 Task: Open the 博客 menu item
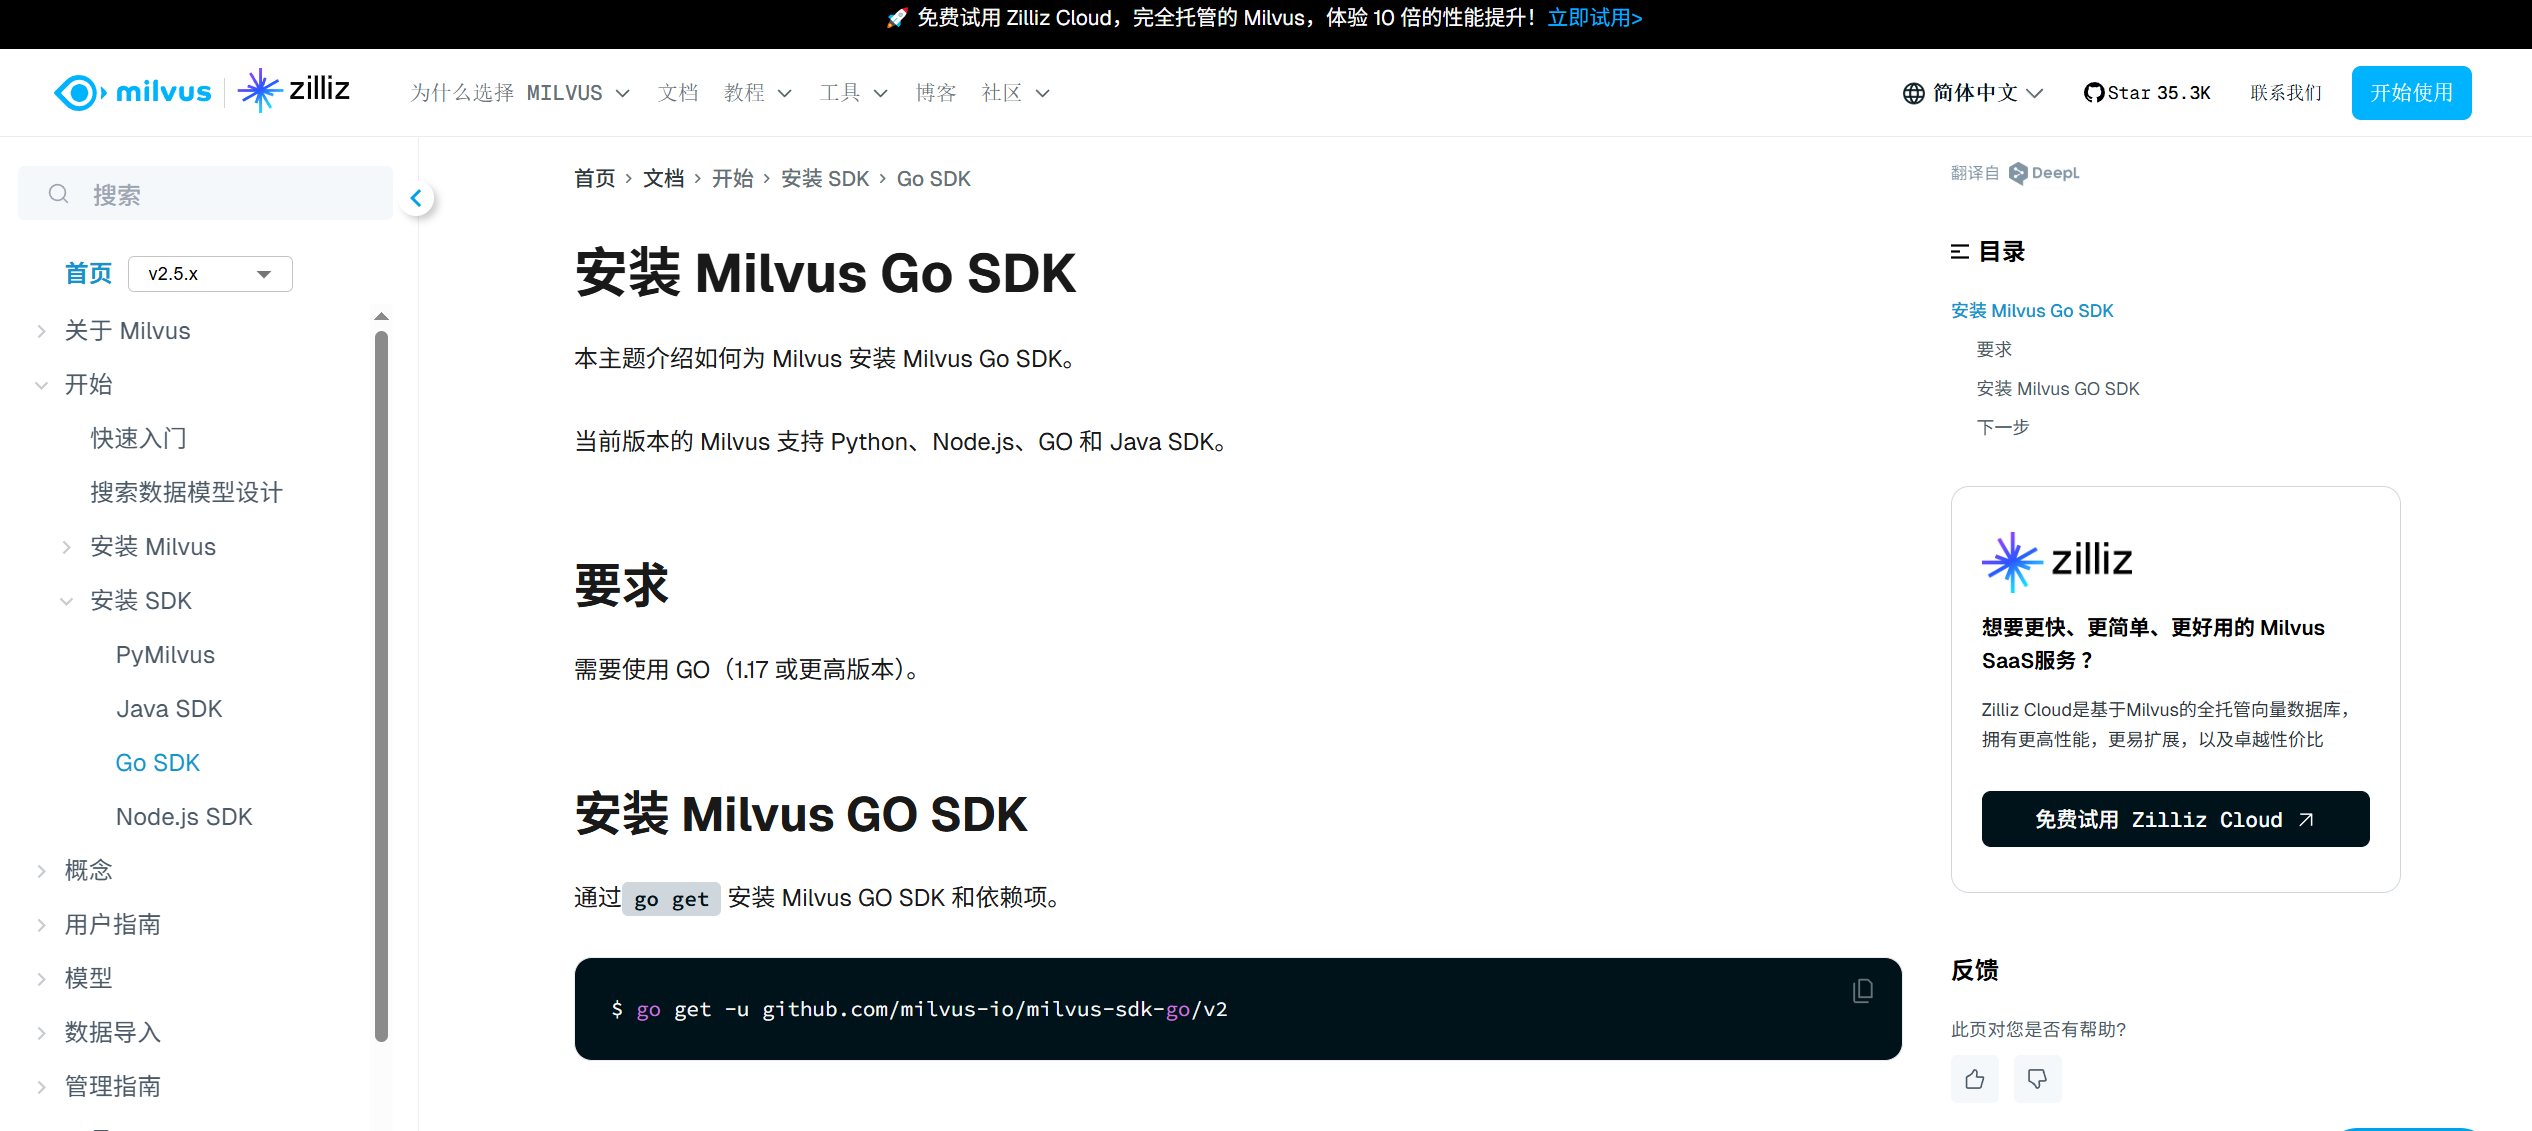(935, 93)
